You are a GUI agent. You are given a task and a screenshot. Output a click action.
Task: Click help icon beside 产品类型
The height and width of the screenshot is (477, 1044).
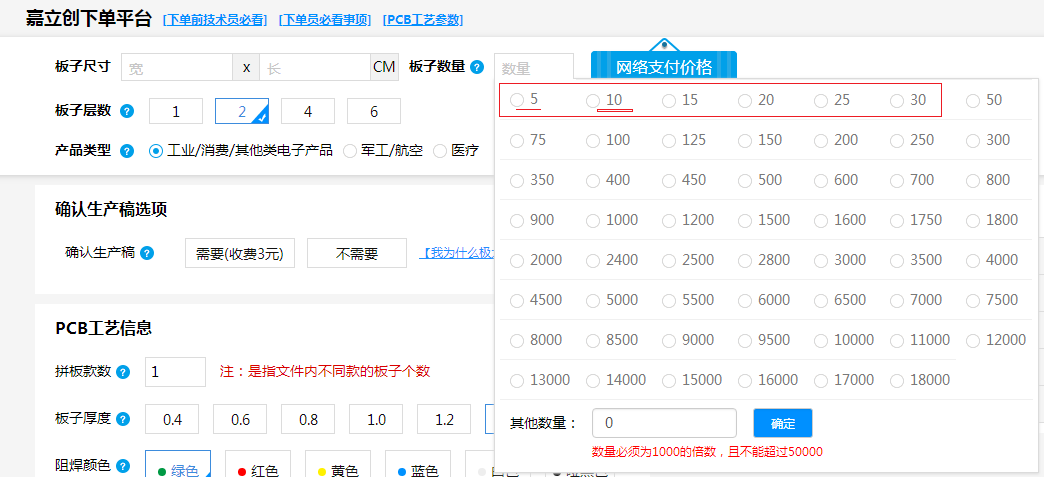[x=127, y=151]
